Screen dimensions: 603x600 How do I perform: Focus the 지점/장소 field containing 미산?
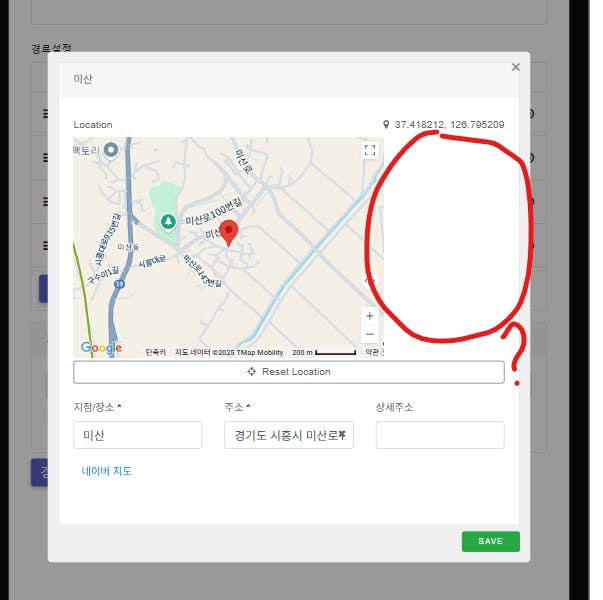[x=137, y=435]
